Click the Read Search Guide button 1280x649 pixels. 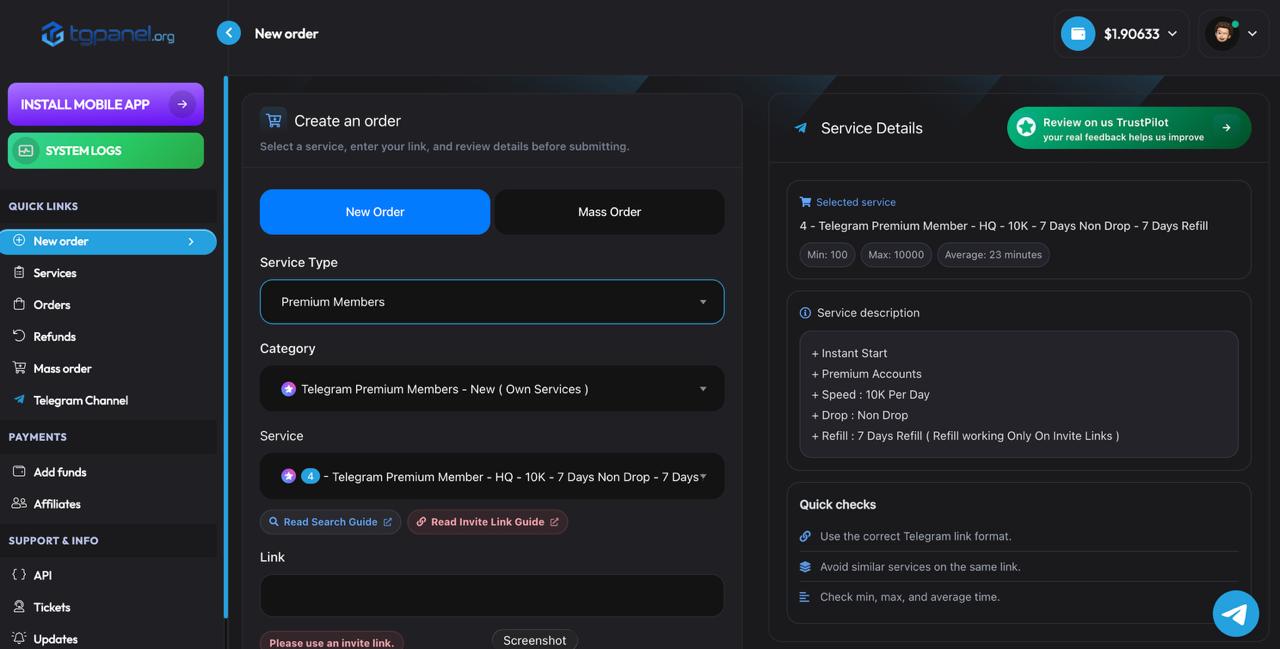(x=331, y=522)
